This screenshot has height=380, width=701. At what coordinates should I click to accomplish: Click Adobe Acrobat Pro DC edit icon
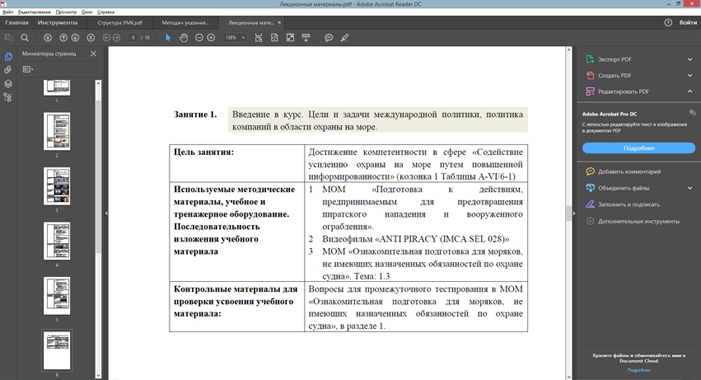tap(692, 113)
